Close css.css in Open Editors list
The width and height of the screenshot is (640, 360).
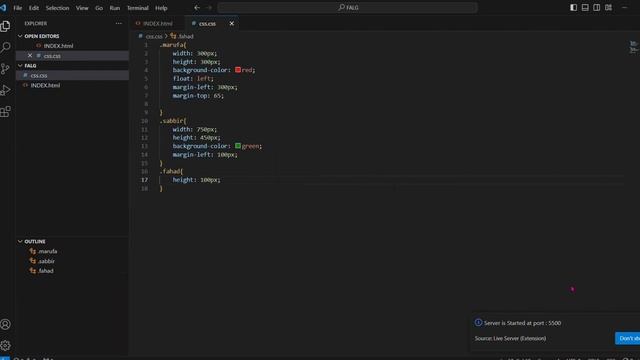point(30,56)
